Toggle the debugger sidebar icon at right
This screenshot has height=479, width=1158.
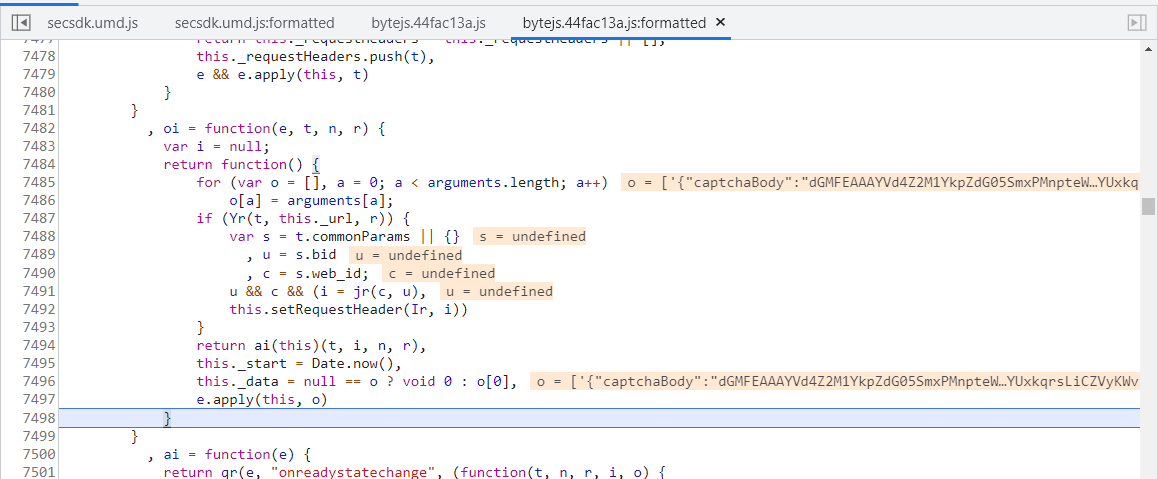tap(1137, 23)
